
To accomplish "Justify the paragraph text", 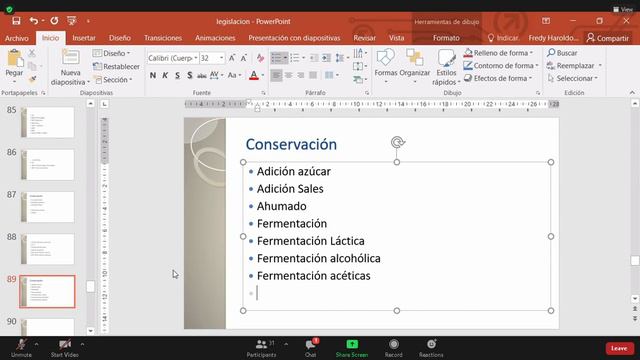I will pos(313,75).
